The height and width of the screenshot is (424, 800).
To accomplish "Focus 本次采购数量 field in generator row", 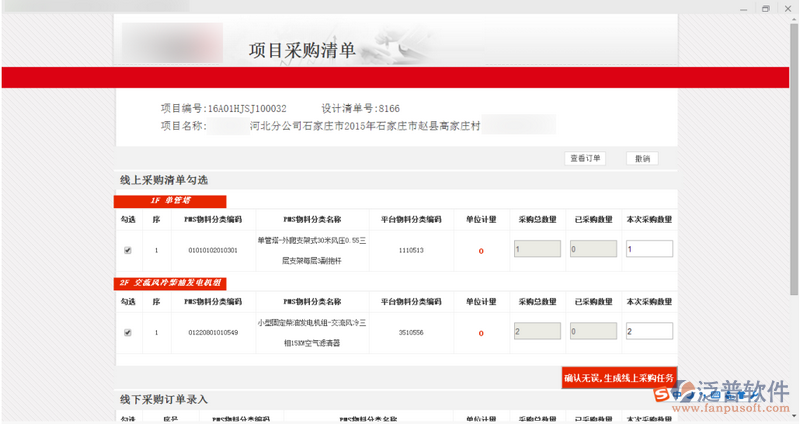I will pos(648,332).
